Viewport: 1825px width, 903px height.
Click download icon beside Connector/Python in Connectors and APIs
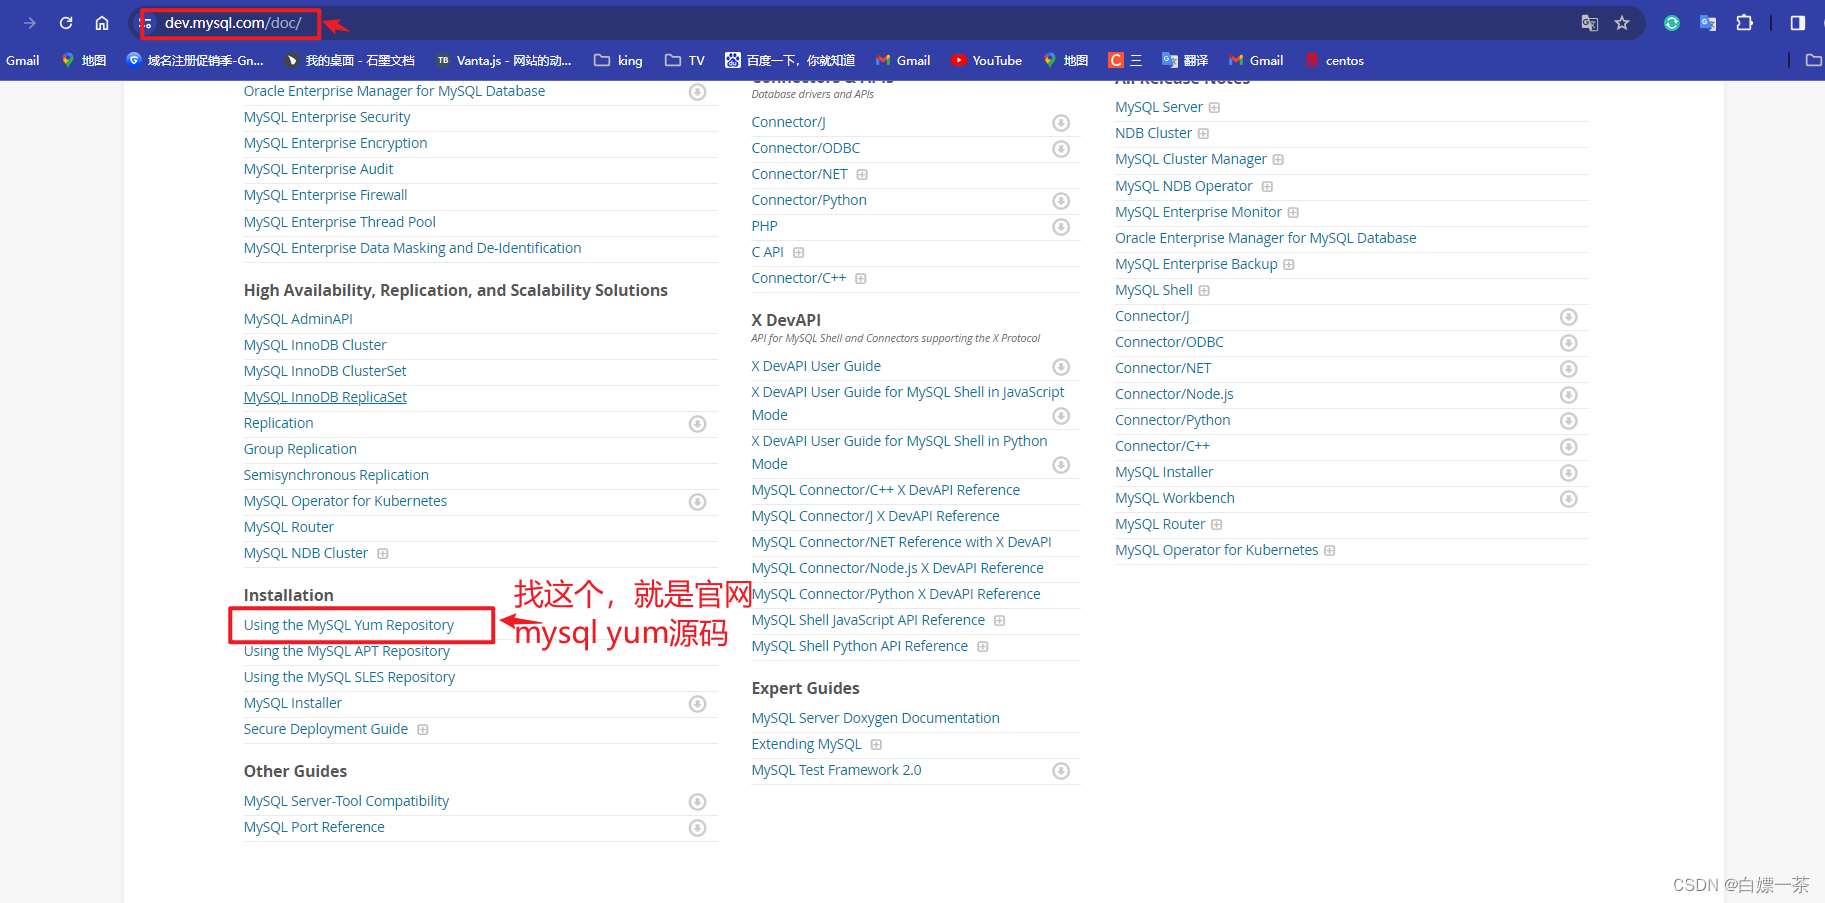pyautogui.click(x=1061, y=201)
